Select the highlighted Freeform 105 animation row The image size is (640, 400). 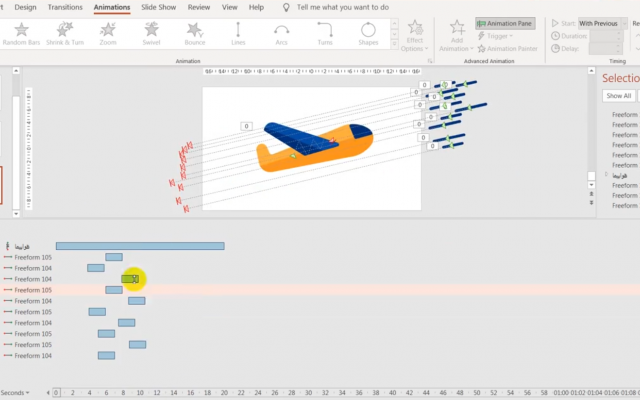pyautogui.click(x=33, y=290)
